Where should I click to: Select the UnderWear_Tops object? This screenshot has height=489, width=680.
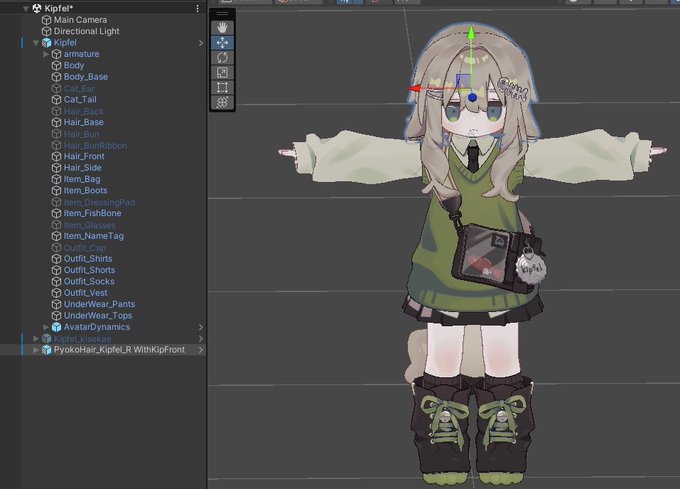click(98, 316)
